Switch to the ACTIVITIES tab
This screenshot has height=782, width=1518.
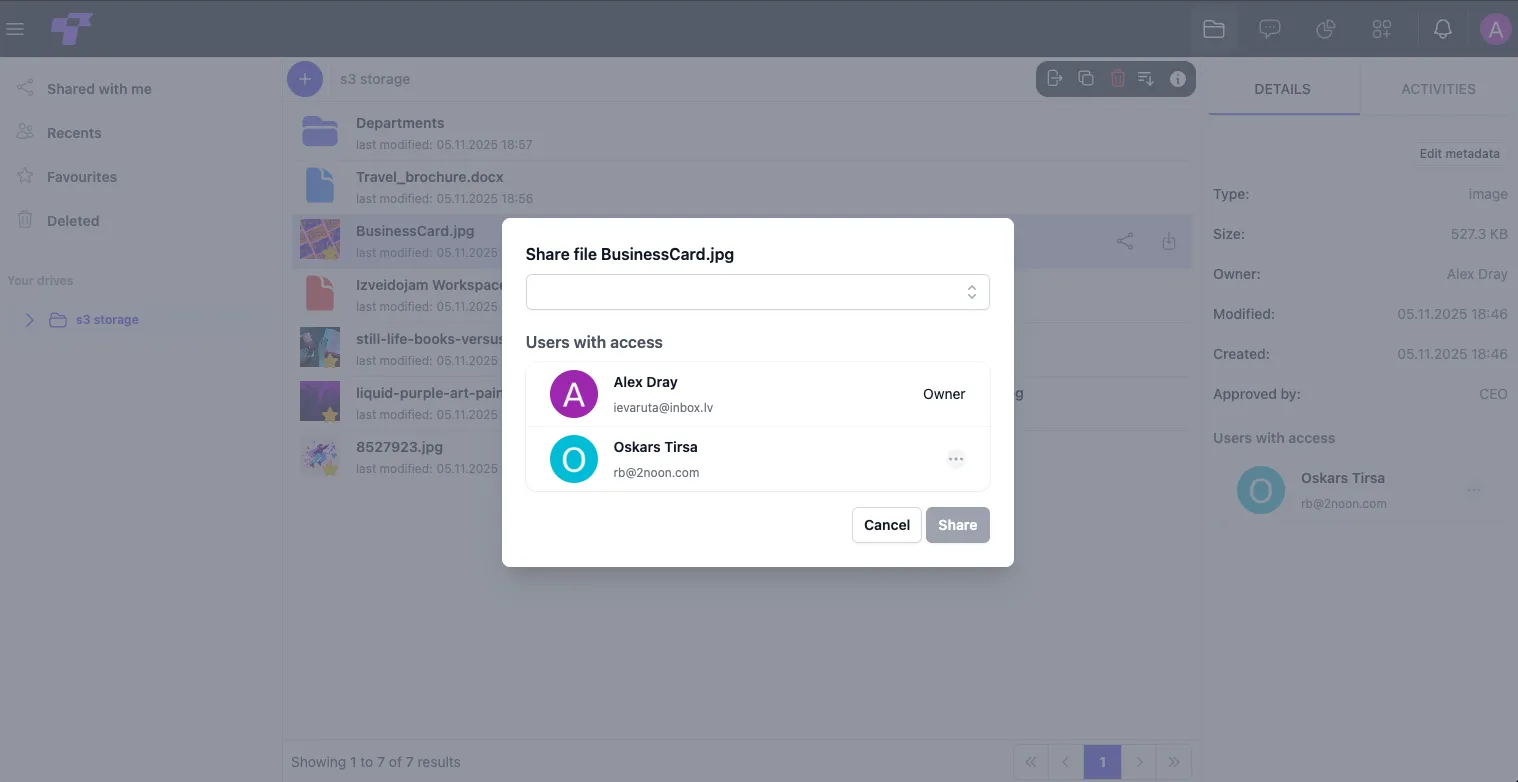[x=1438, y=89]
